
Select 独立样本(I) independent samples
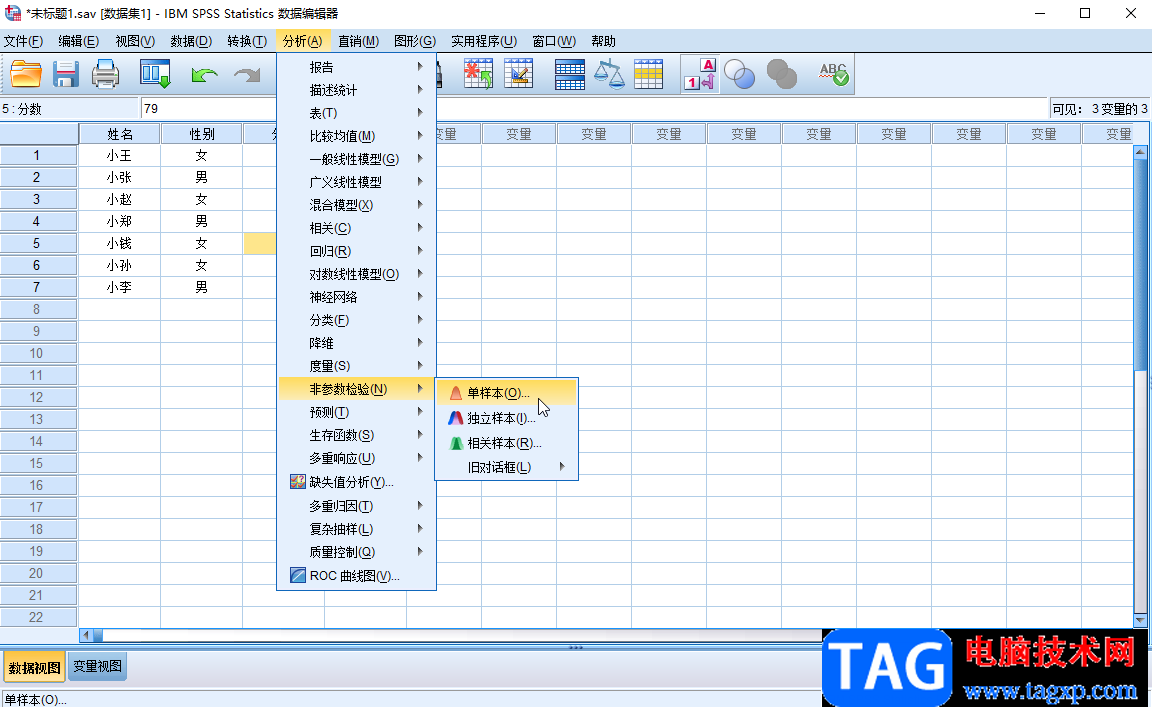507,418
